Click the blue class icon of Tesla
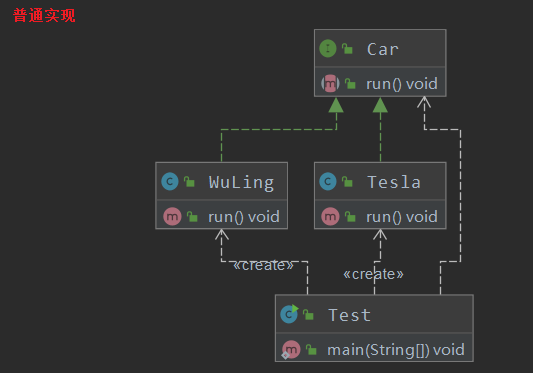 328,182
